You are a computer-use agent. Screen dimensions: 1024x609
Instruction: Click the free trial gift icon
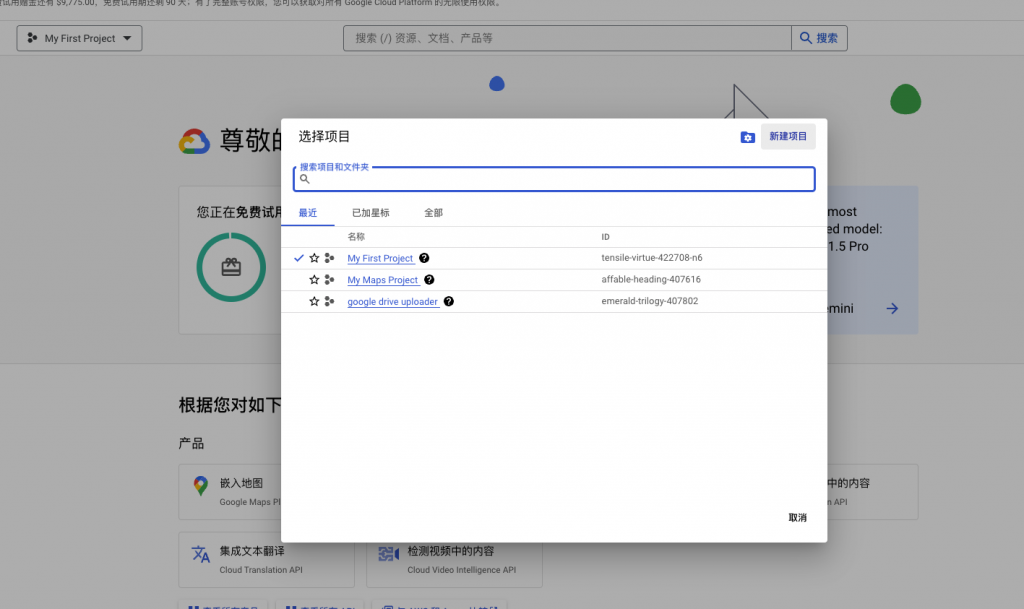[x=231, y=267]
